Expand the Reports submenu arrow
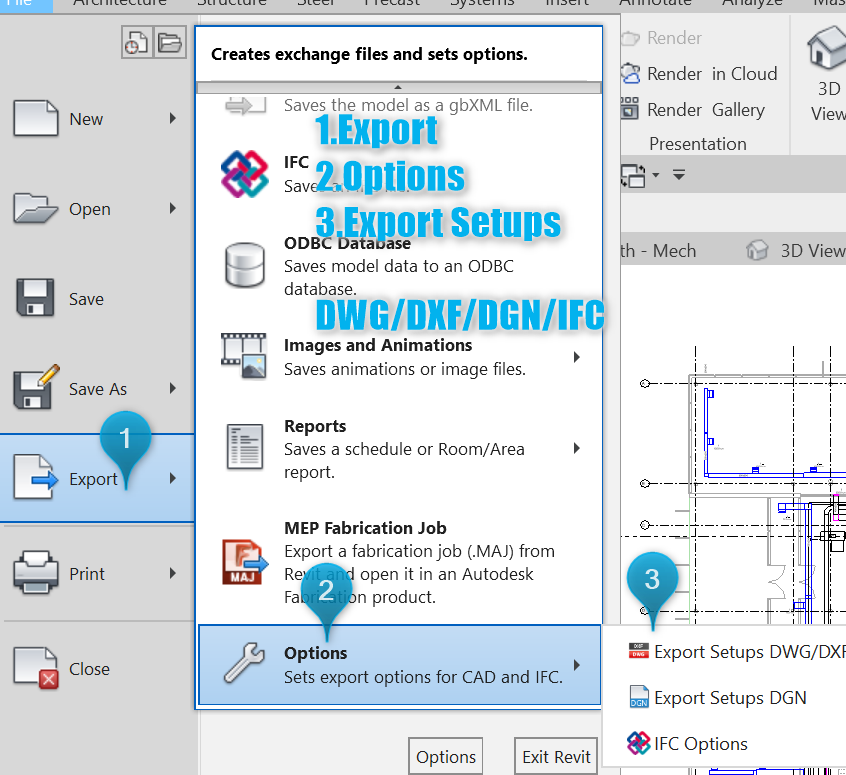 point(577,449)
